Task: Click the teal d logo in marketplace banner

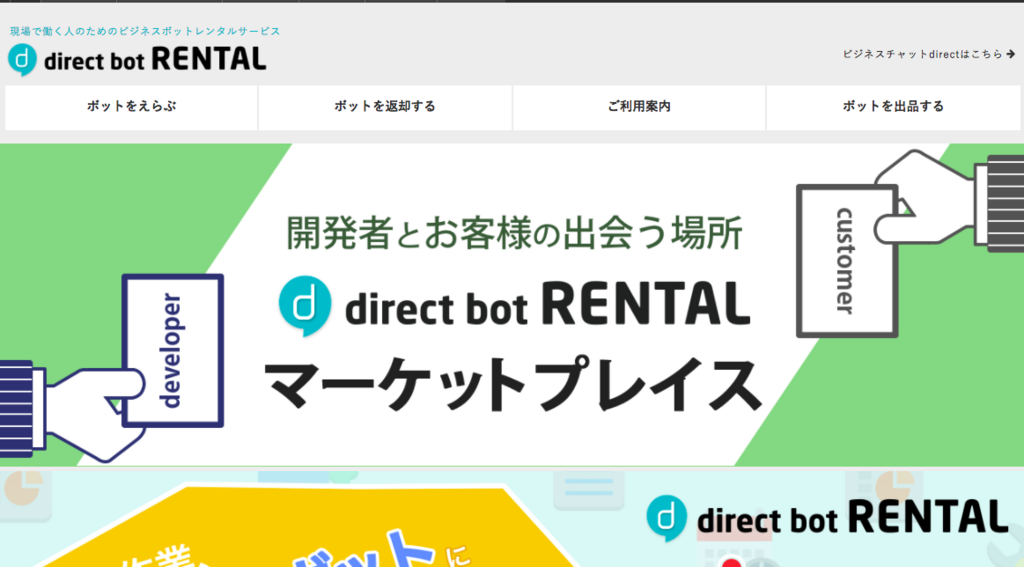Action: point(305,305)
